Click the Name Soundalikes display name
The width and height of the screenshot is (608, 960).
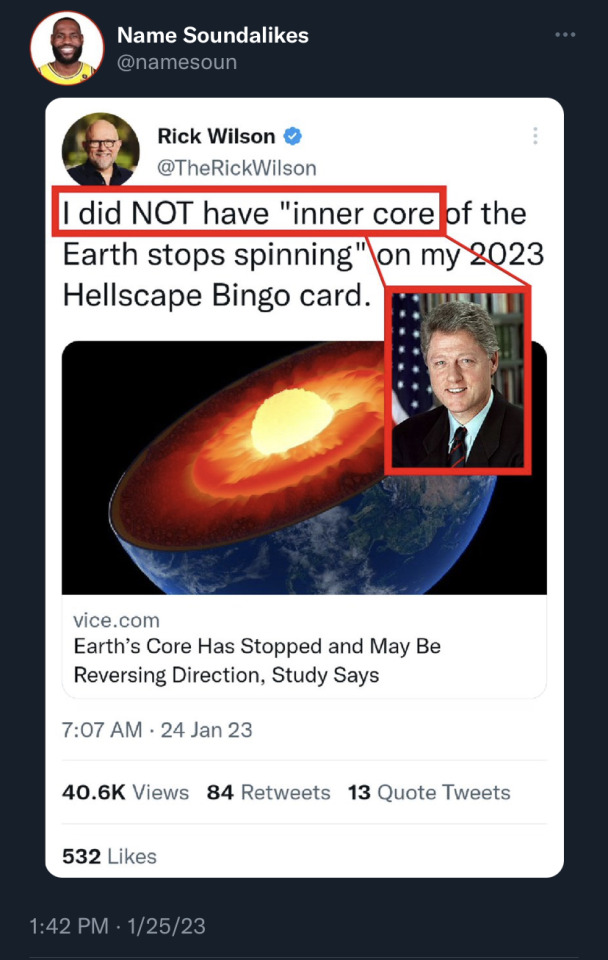(212, 35)
